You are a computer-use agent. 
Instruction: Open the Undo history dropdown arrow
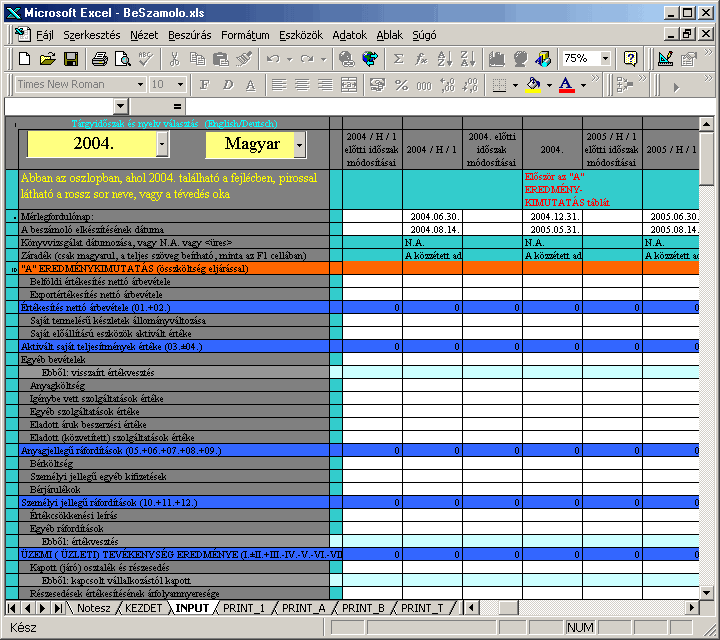click(x=289, y=59)
